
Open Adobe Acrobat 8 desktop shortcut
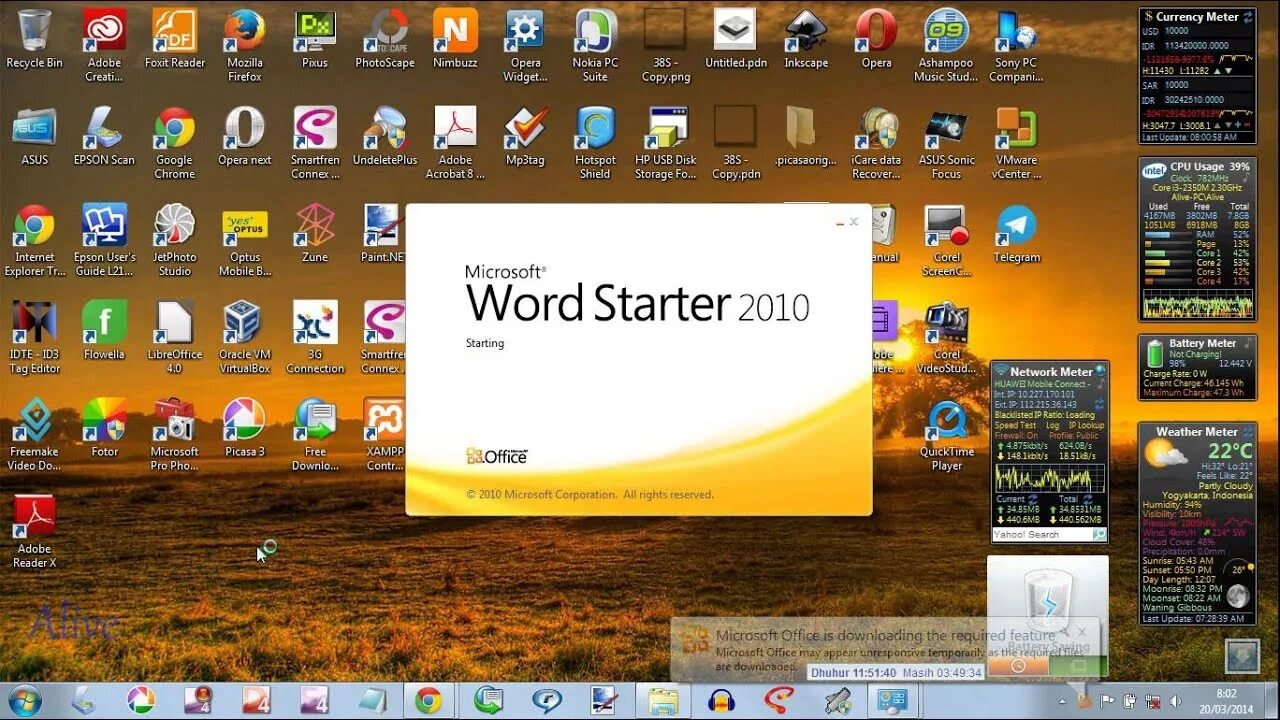[455, 143]
